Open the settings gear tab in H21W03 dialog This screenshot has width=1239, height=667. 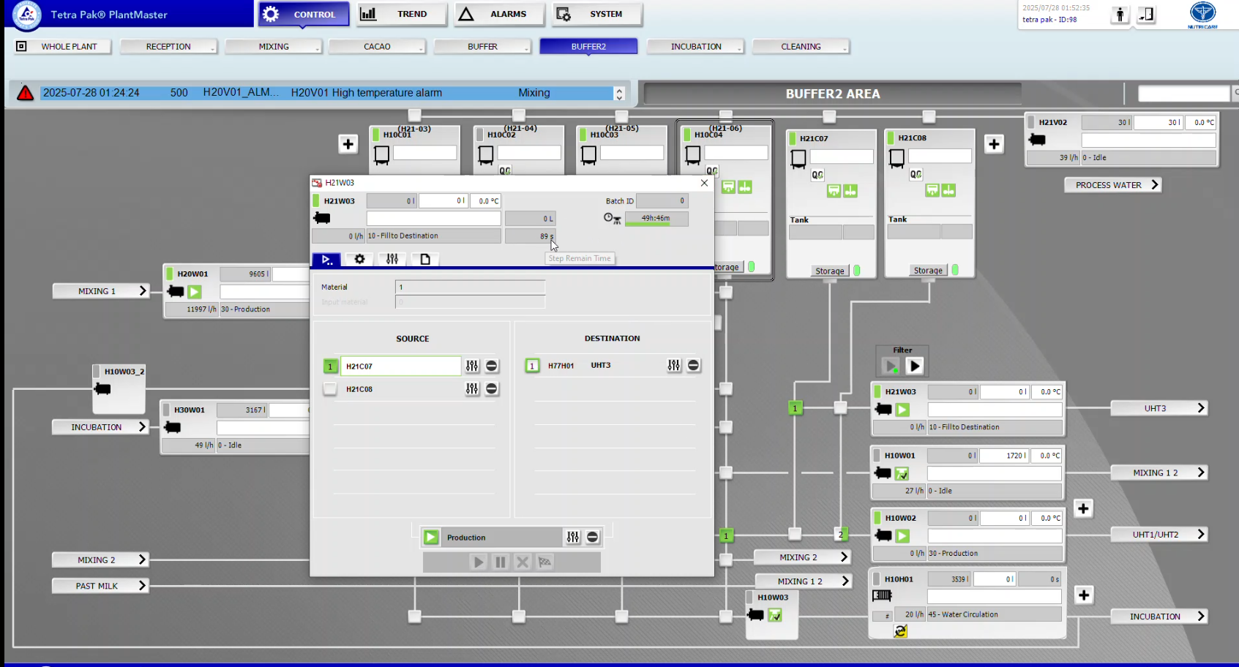pos(360,259)
